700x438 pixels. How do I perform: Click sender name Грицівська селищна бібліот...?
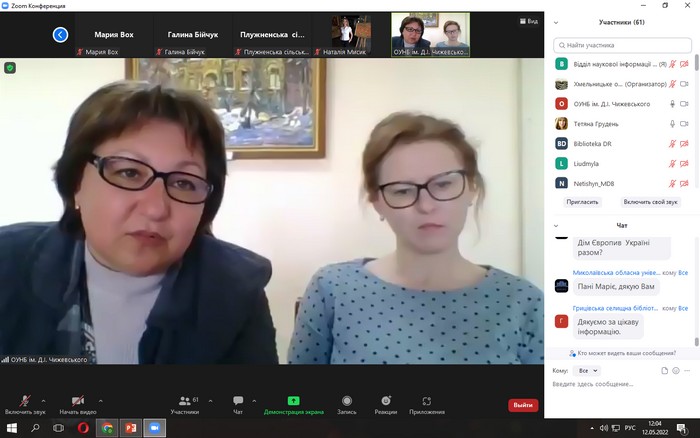point(615,308)
